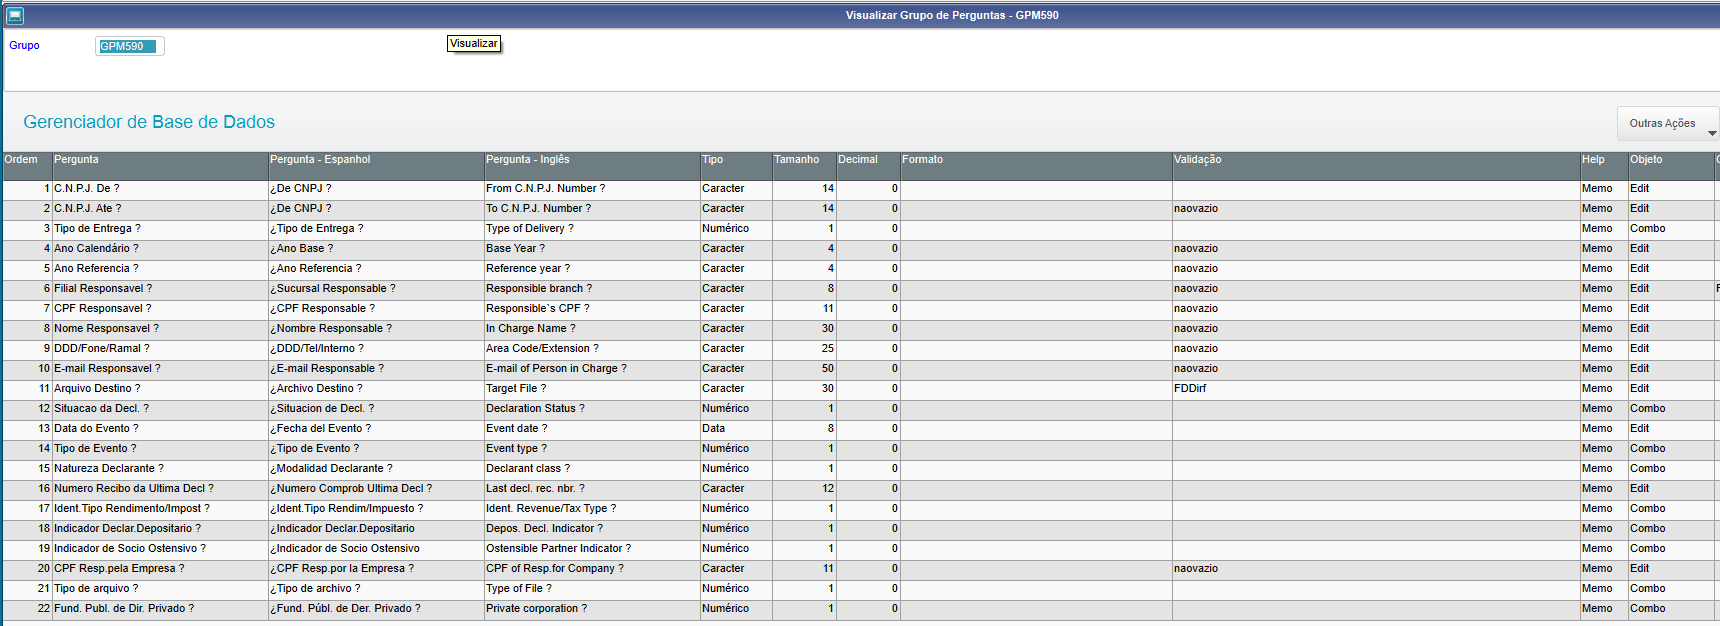Select row 'DDD/Fone/Ramal ?'

[x=860, y=349]
